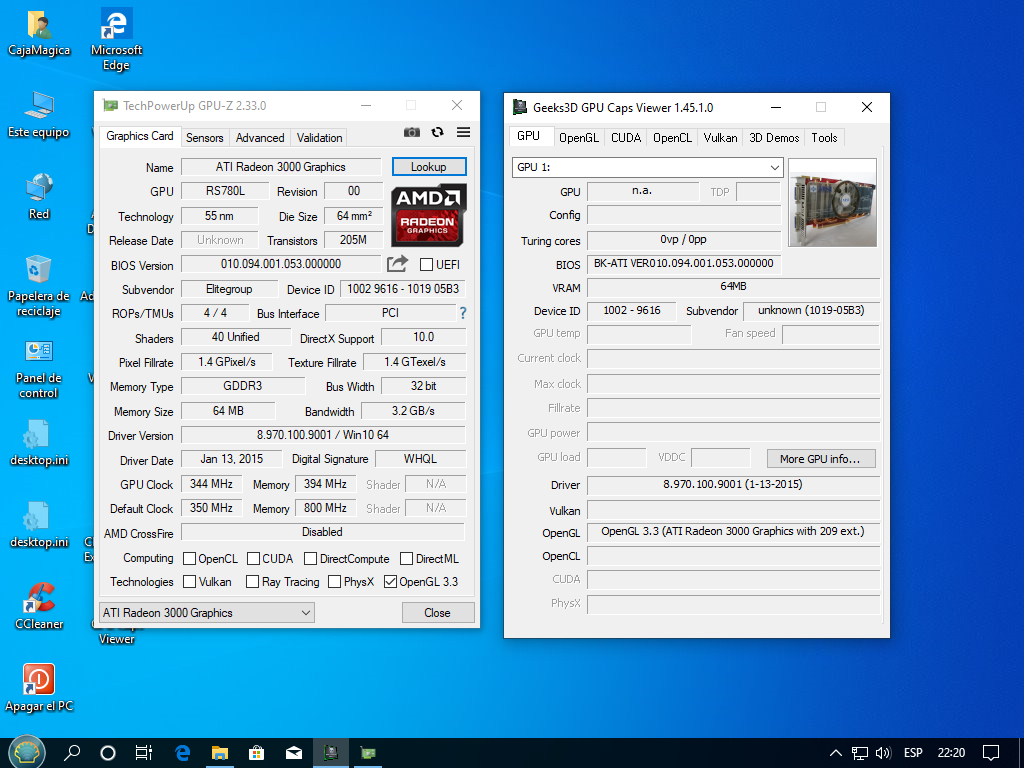The height and width of the screenshot is (768, 1024).
Task: Open taskbar search magnifier
Action: [x=72, y=753]
